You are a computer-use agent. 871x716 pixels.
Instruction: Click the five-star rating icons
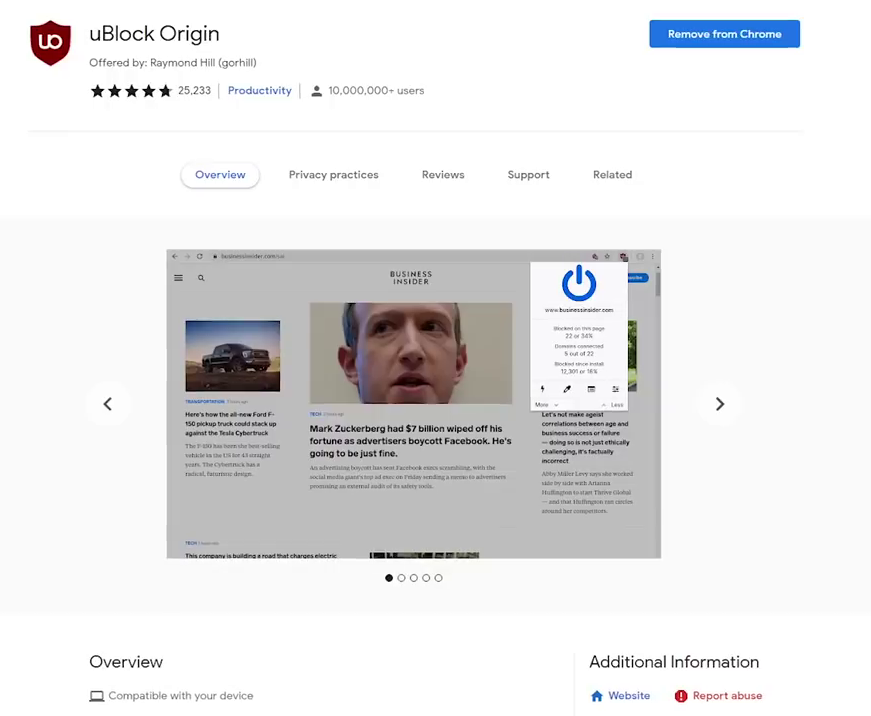coord(131,91)
